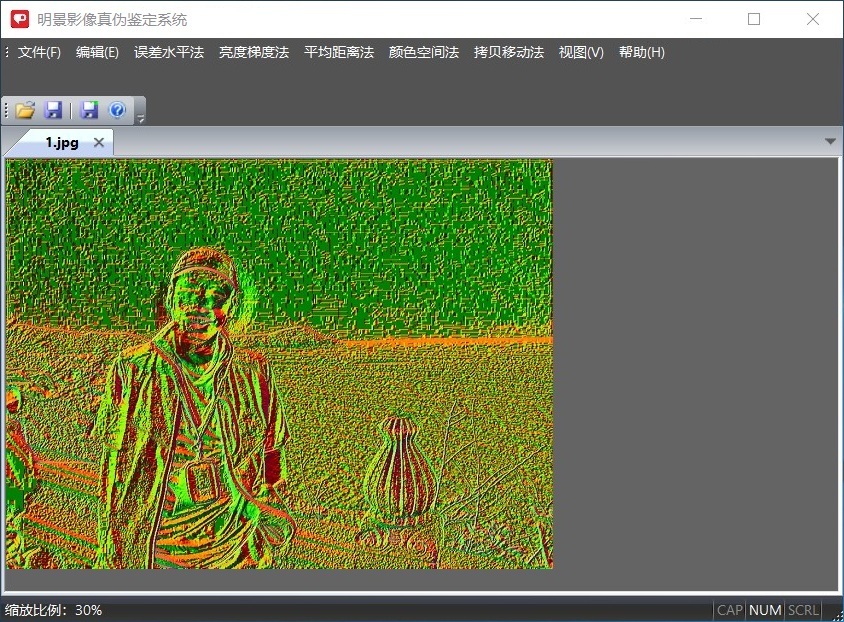
Task: Maximize the application window
Action: tap(754, 19)
